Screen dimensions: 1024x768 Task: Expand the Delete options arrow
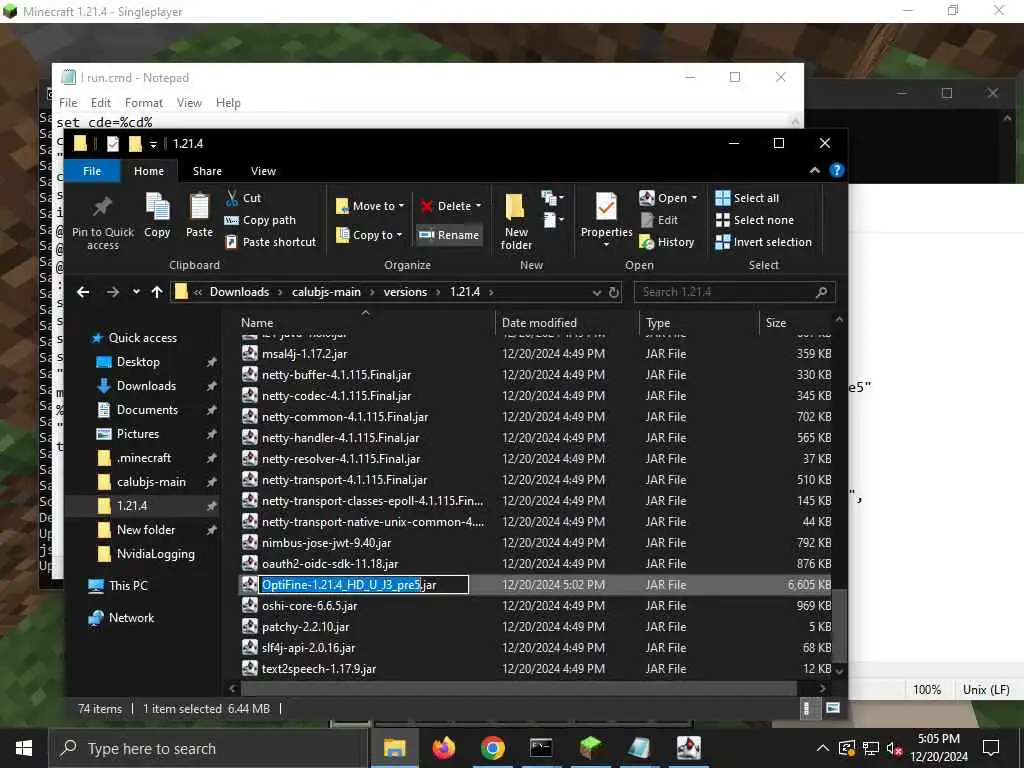[479, 206]
